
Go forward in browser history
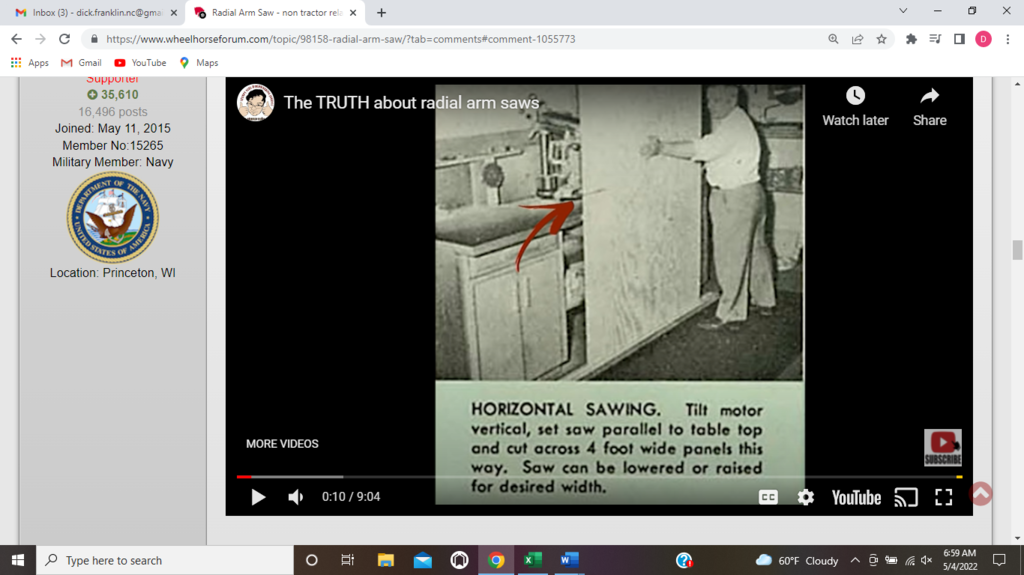tap(40, 39)
